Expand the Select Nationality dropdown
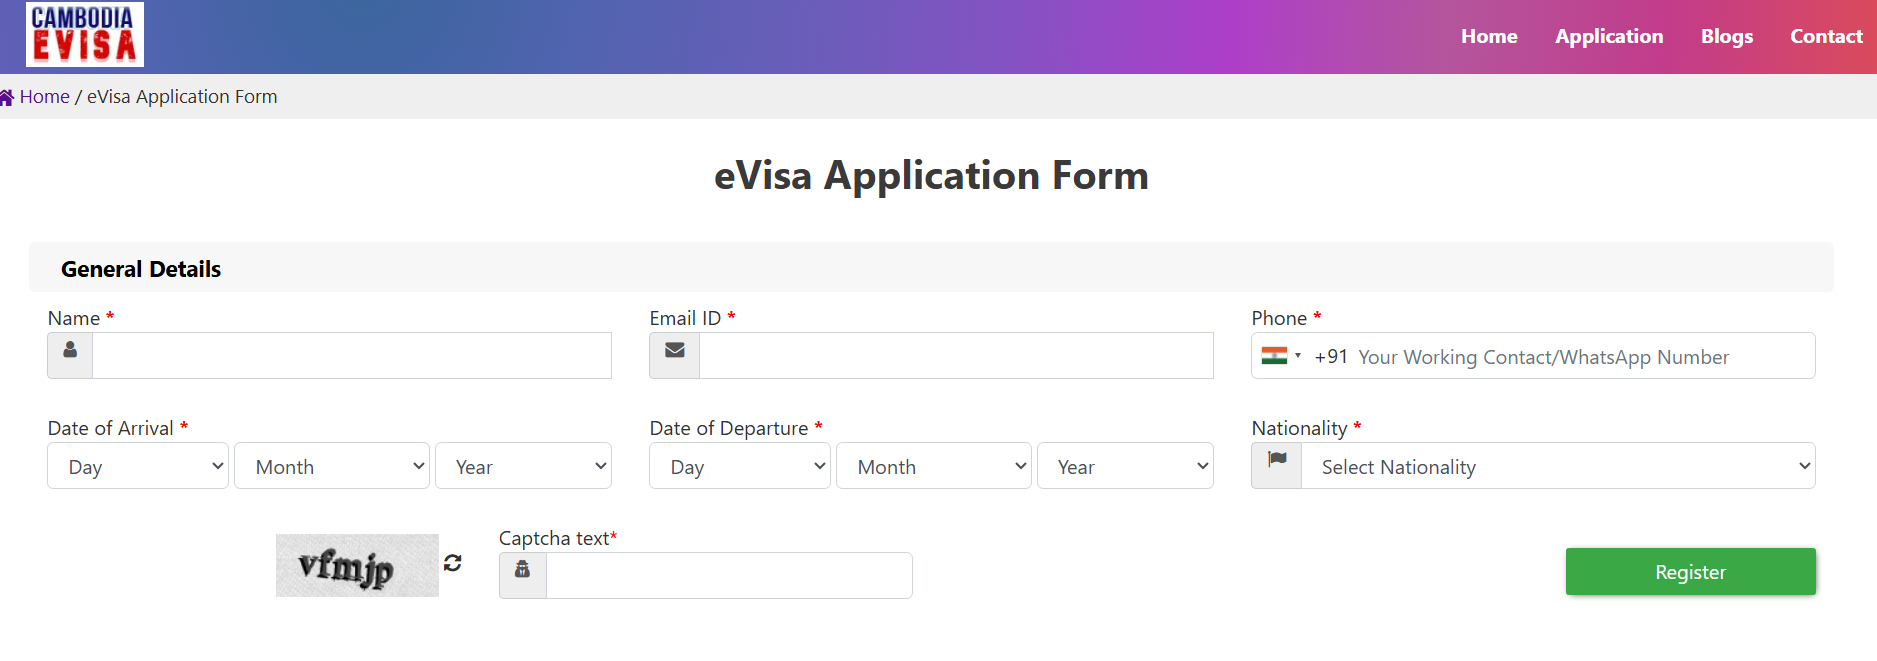 [x=1558, y=466]
